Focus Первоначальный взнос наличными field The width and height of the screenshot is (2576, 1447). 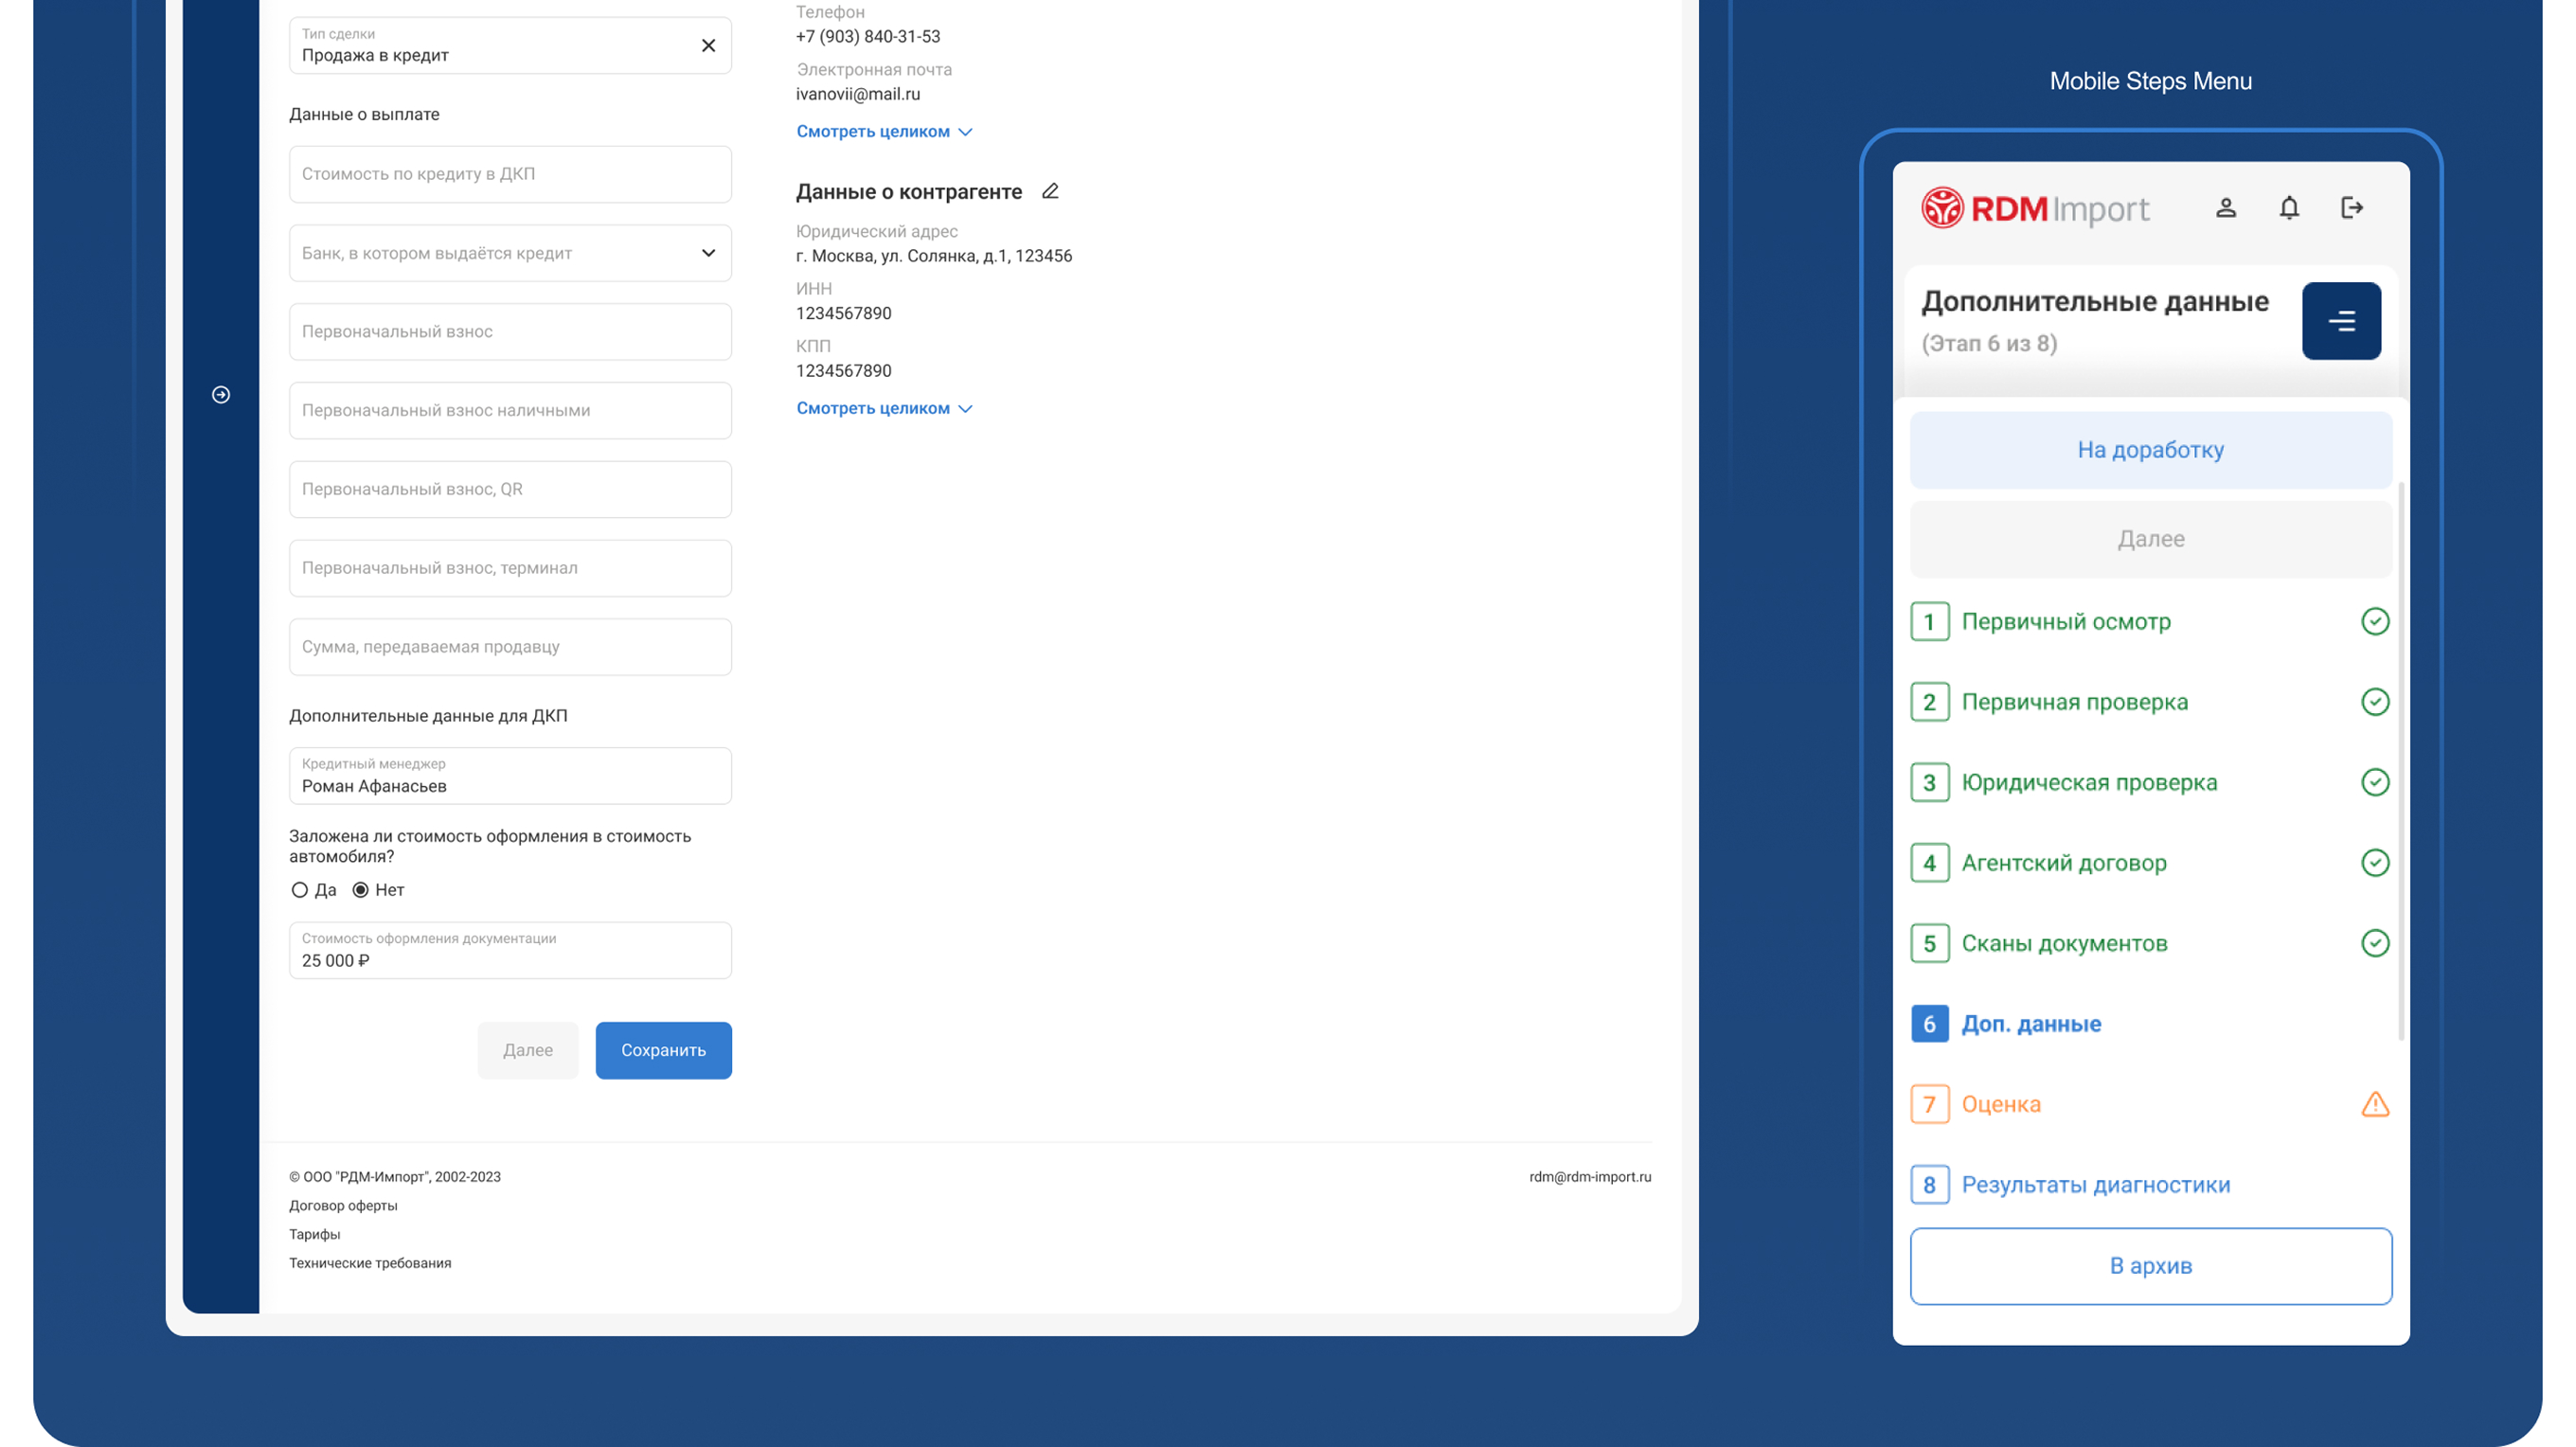pyautogui.click(x=510, y=410)
